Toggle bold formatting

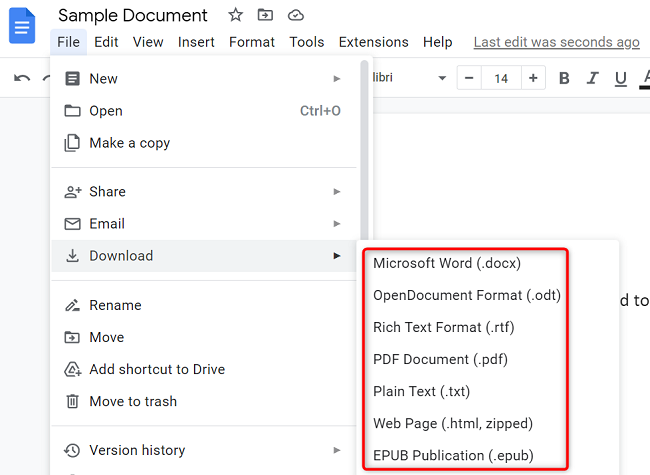point(564,78)
